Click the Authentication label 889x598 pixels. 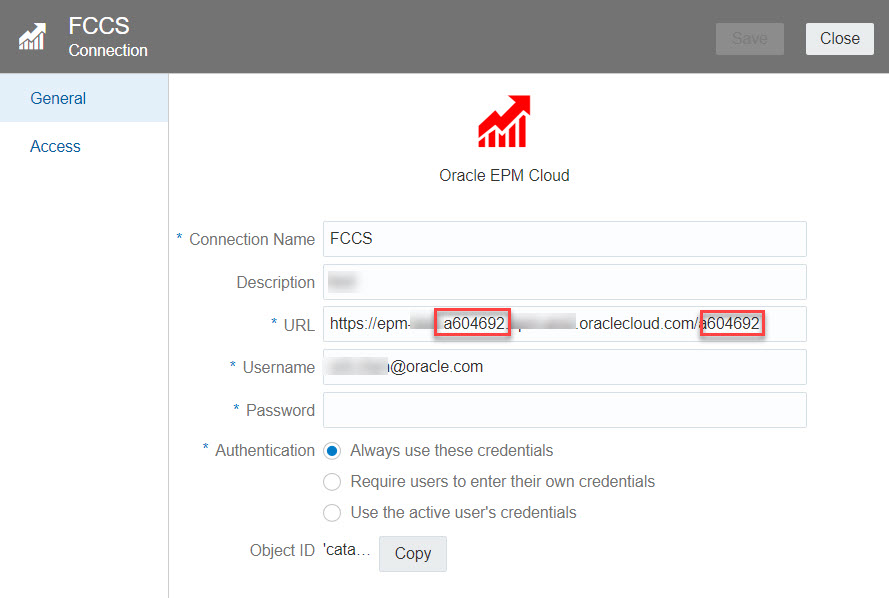264,450
